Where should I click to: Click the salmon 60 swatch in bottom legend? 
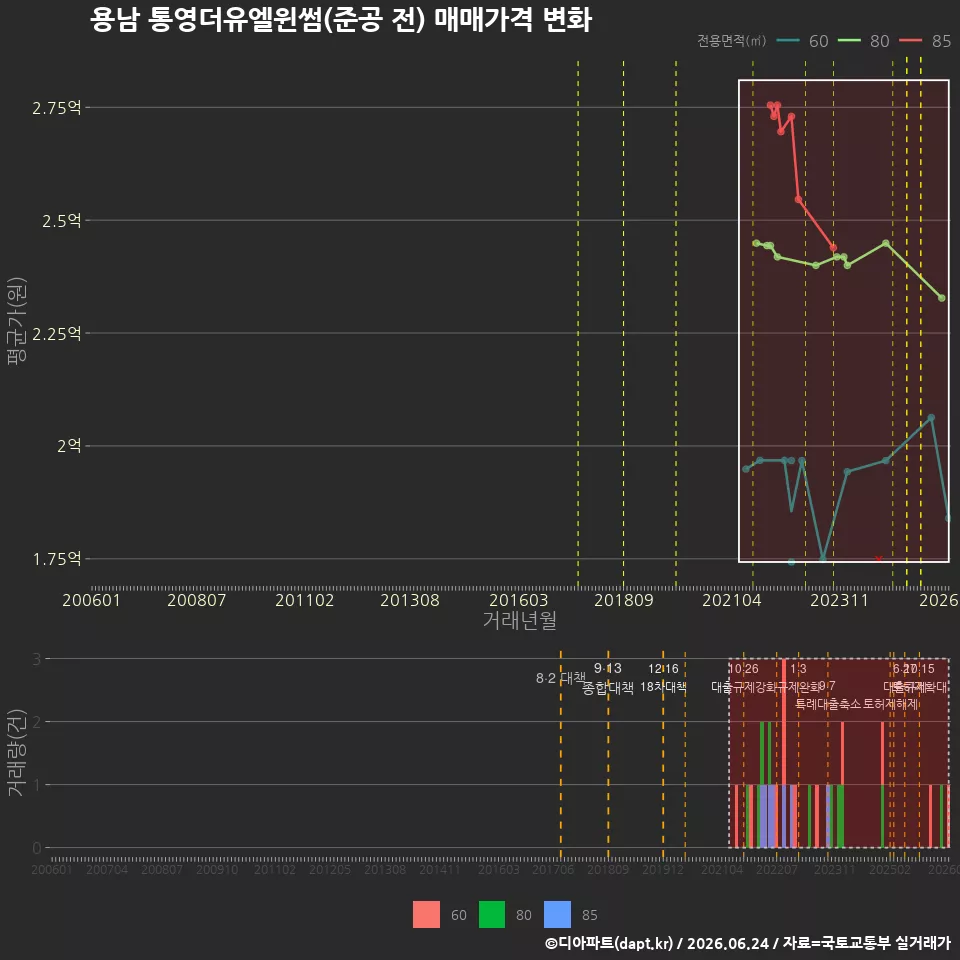426,915
